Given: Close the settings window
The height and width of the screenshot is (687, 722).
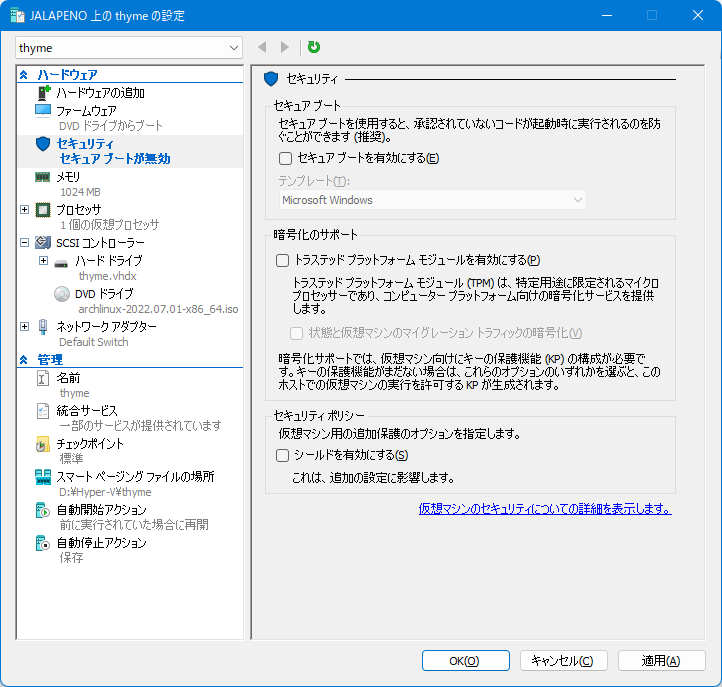Looking at the screenshot, I should point(698,16).
